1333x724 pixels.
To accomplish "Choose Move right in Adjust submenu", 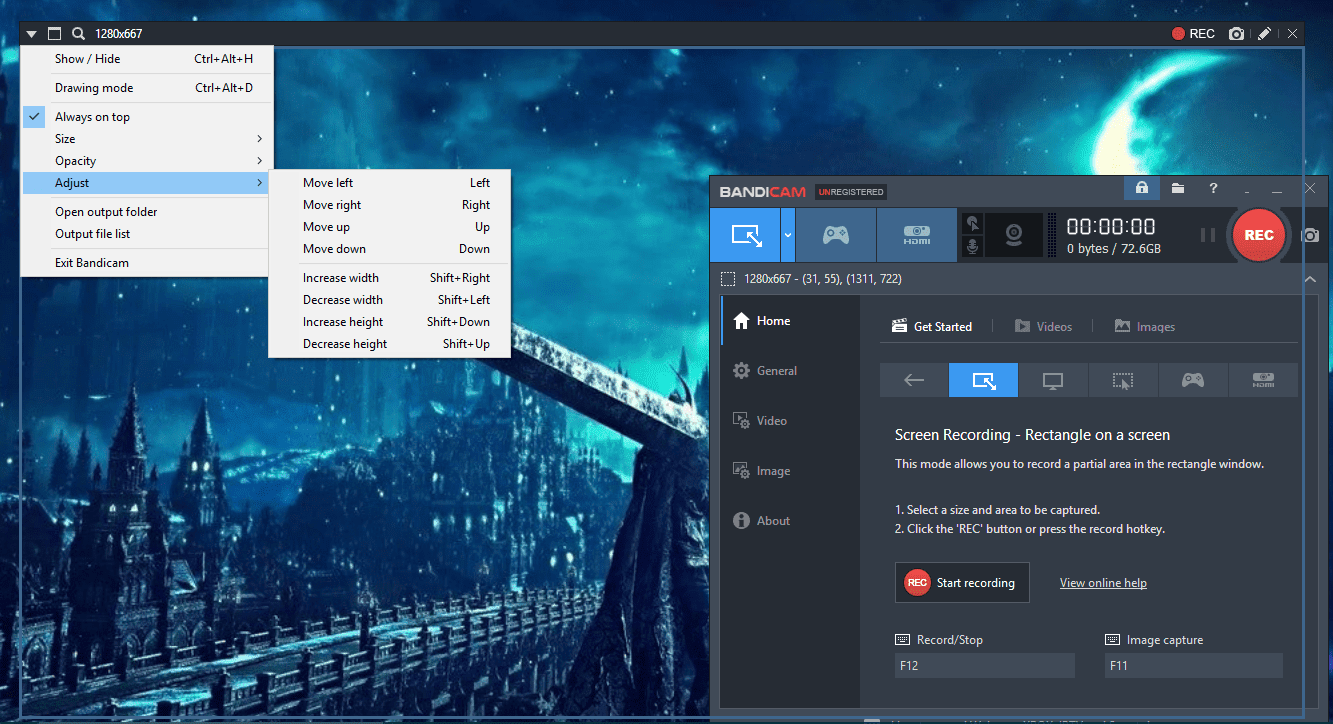I will click(x=390, y=205).
